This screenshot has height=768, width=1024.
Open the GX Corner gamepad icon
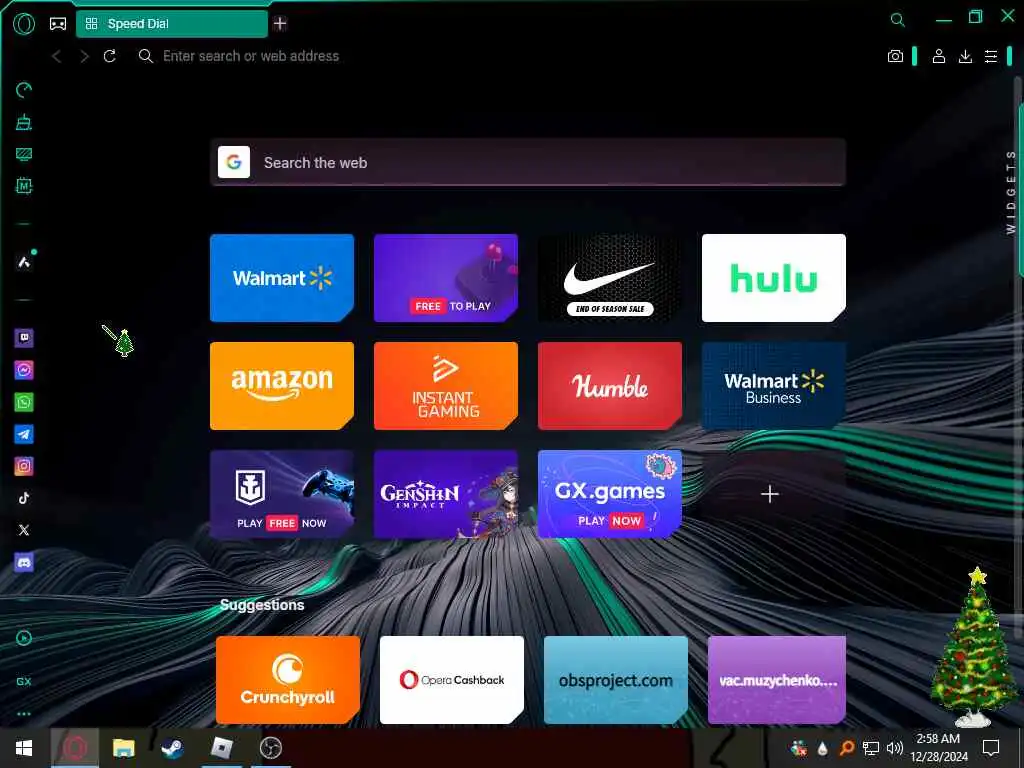pos(58,24)
